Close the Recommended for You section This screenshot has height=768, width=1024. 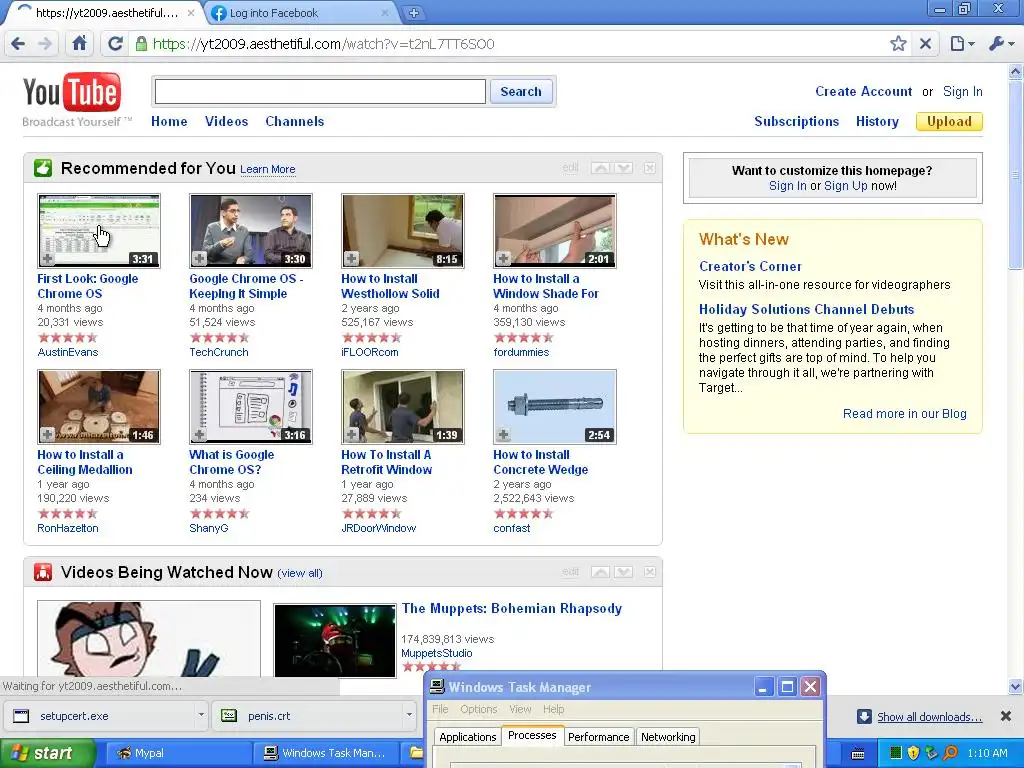pos(650,168)
